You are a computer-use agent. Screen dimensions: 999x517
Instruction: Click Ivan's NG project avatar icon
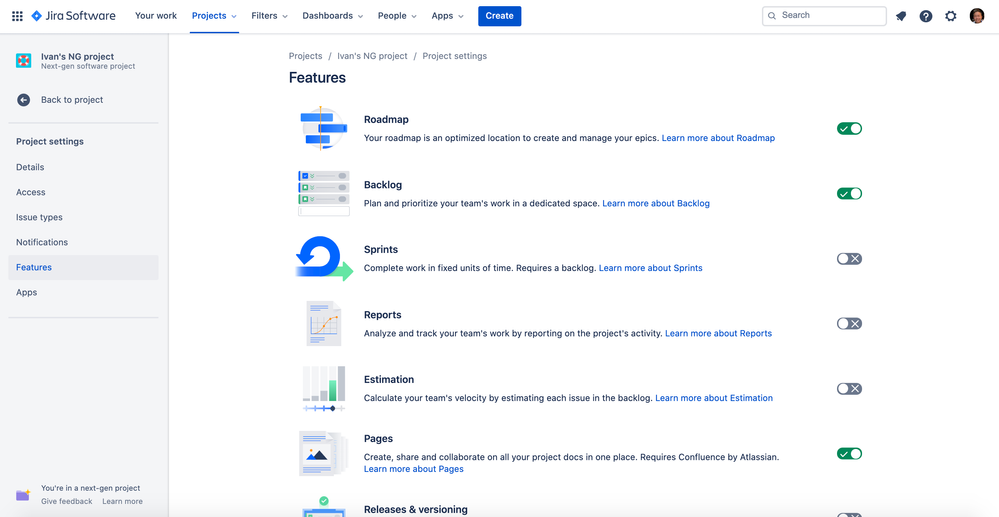click(x=24, y=61)
